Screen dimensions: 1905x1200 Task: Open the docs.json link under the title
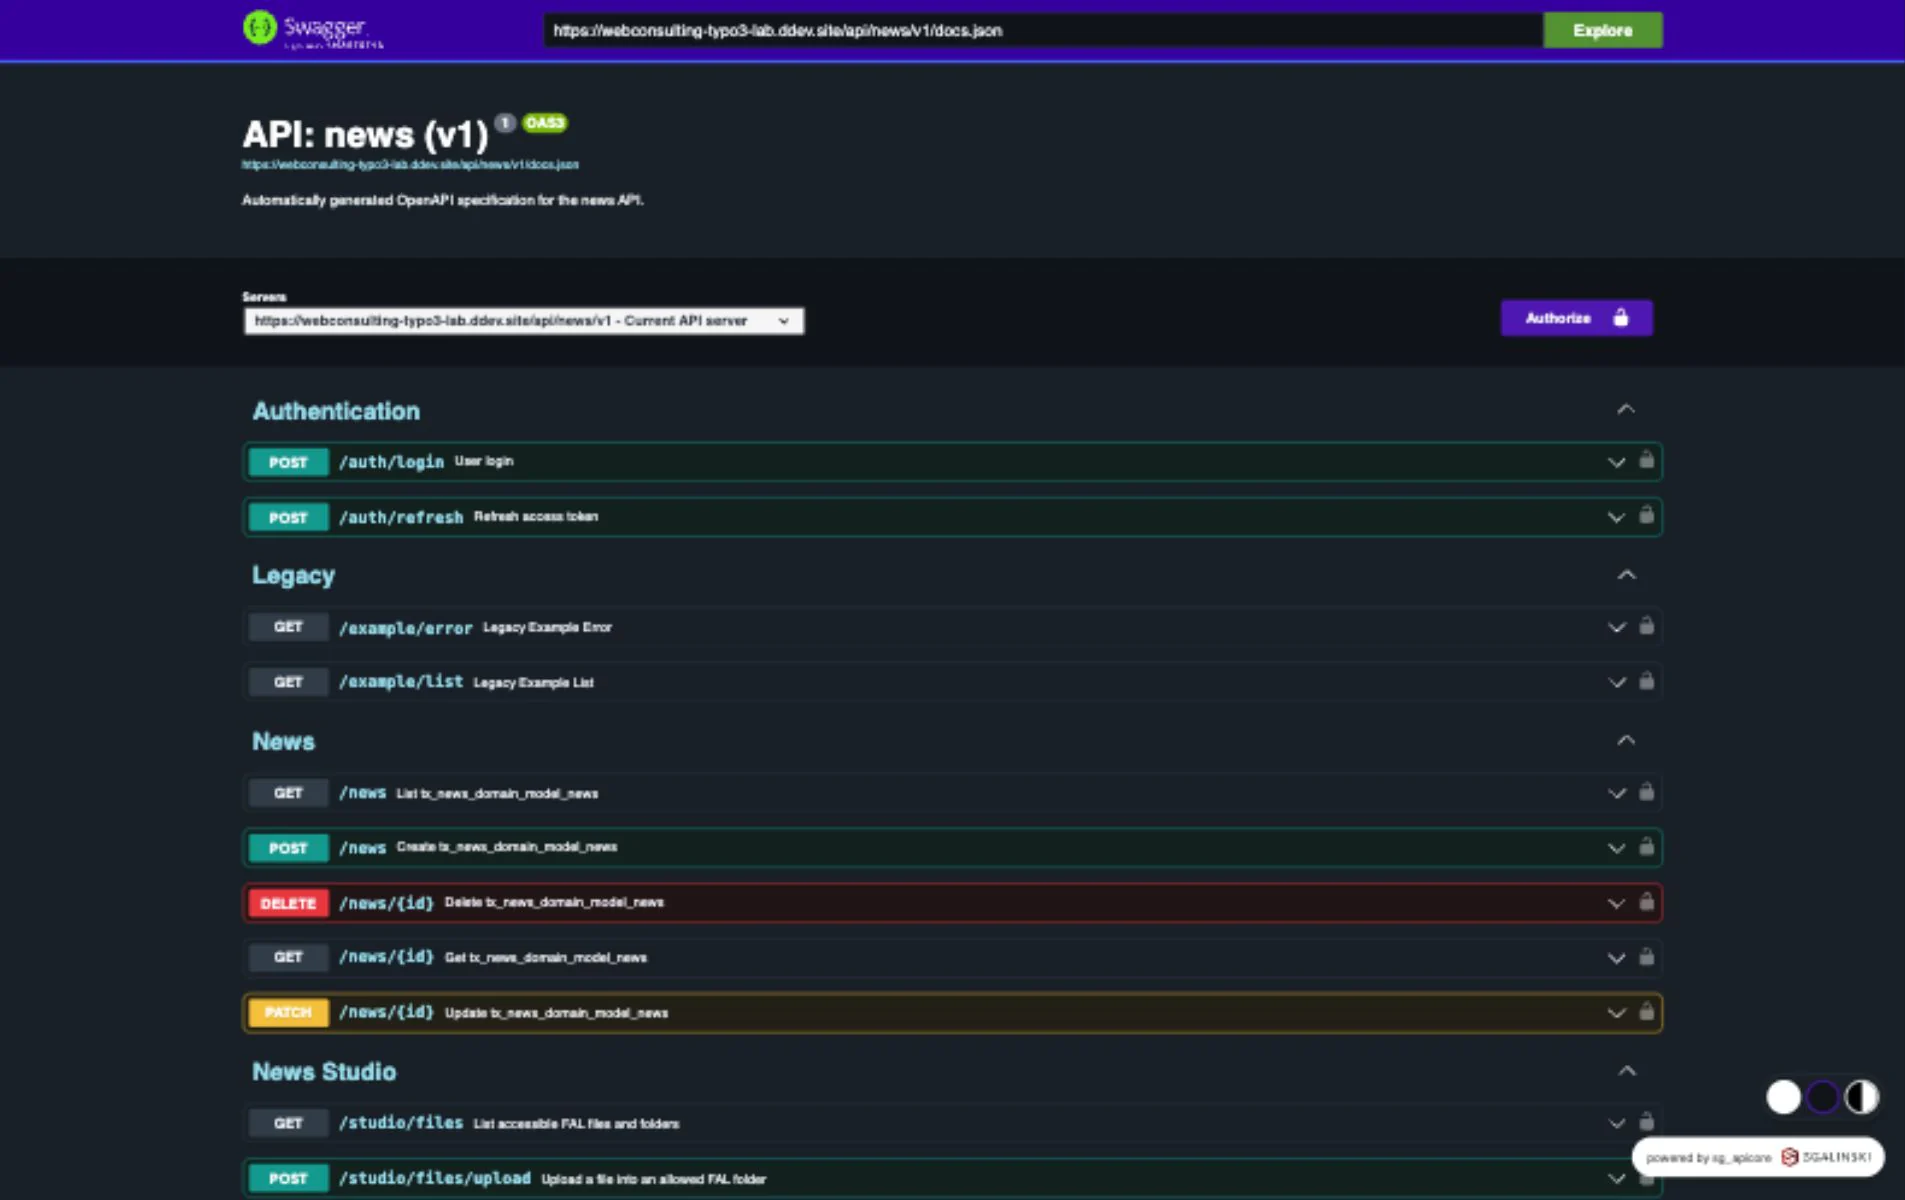point(410,164)
